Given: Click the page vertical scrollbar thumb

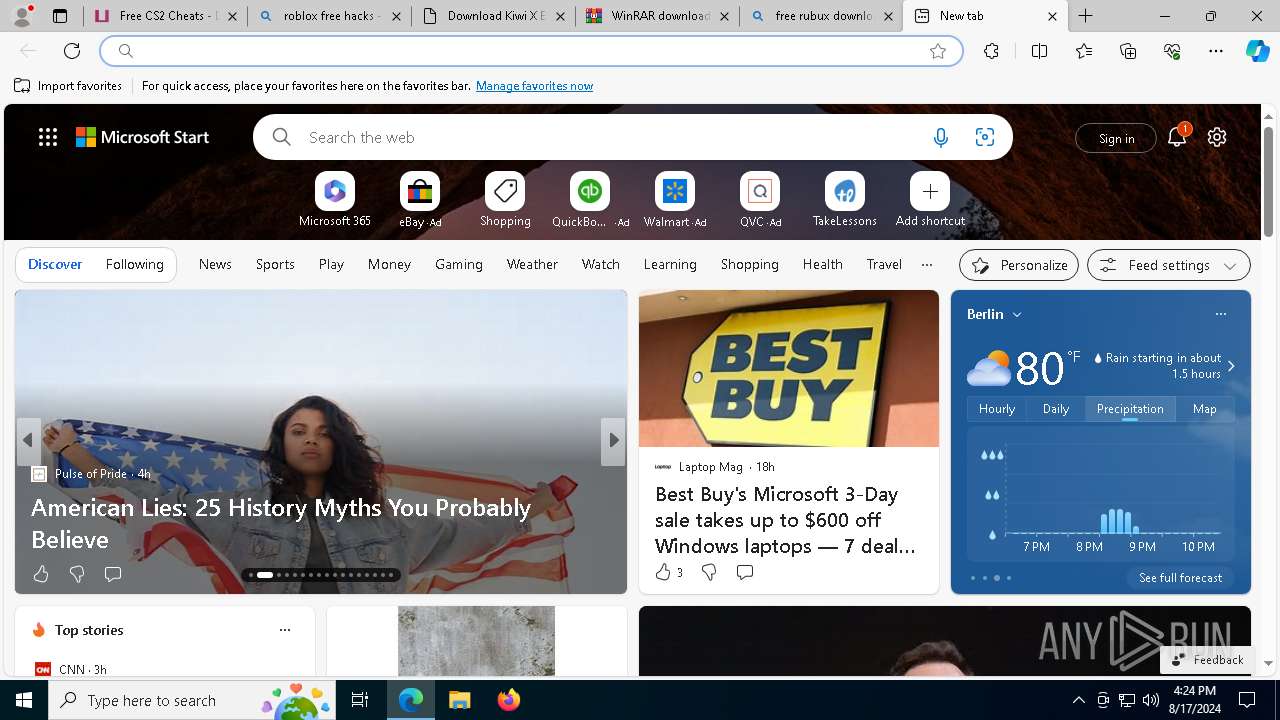Looking at the screenshot, I should click(1268, 183).
